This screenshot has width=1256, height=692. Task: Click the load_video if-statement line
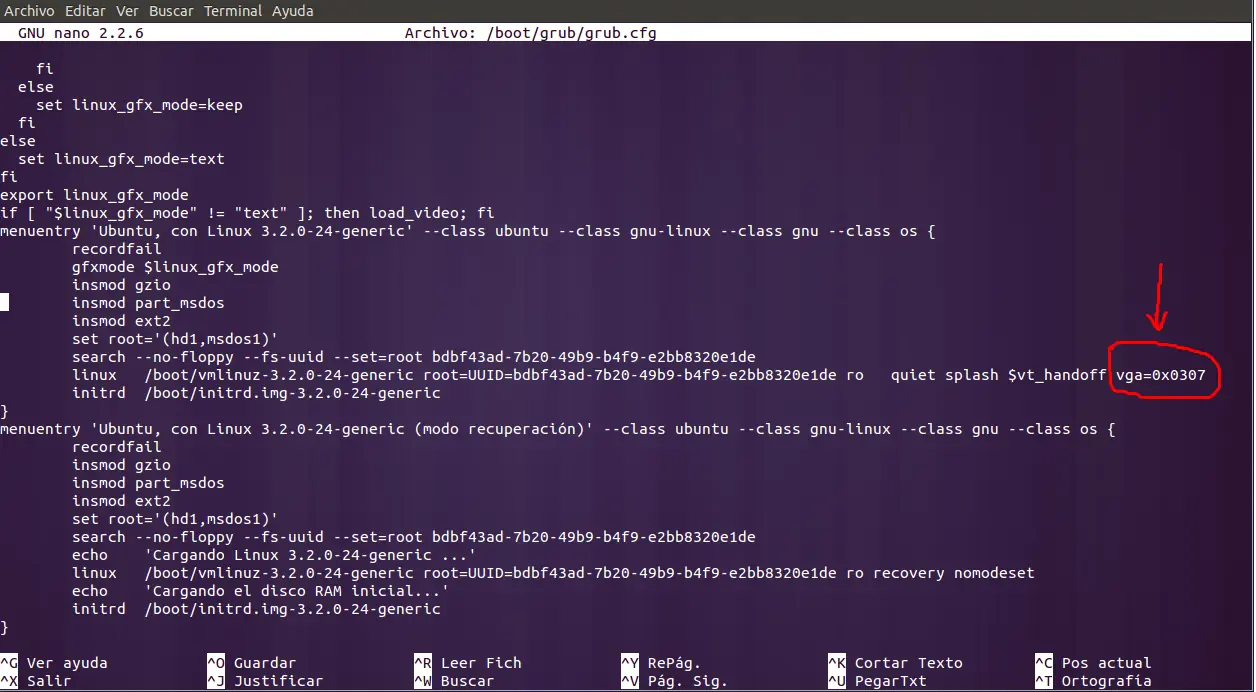tap(247, 213)
